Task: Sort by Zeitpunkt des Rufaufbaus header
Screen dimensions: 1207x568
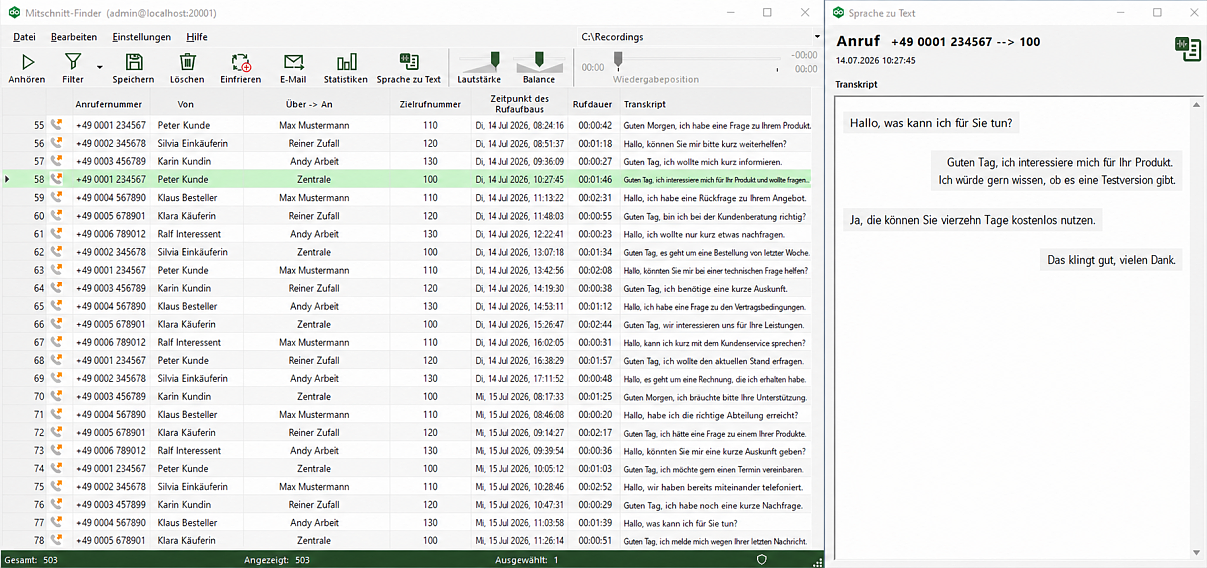Action: [x=520, y=104]
